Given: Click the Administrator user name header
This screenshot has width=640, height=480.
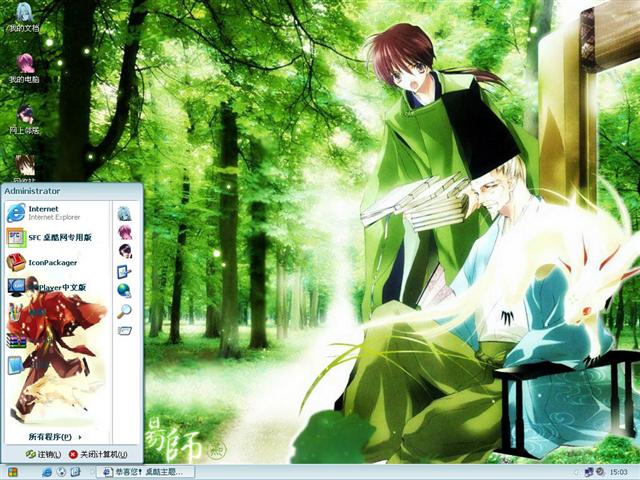Looking at the screenshot, I should click(x=32, y=191).
